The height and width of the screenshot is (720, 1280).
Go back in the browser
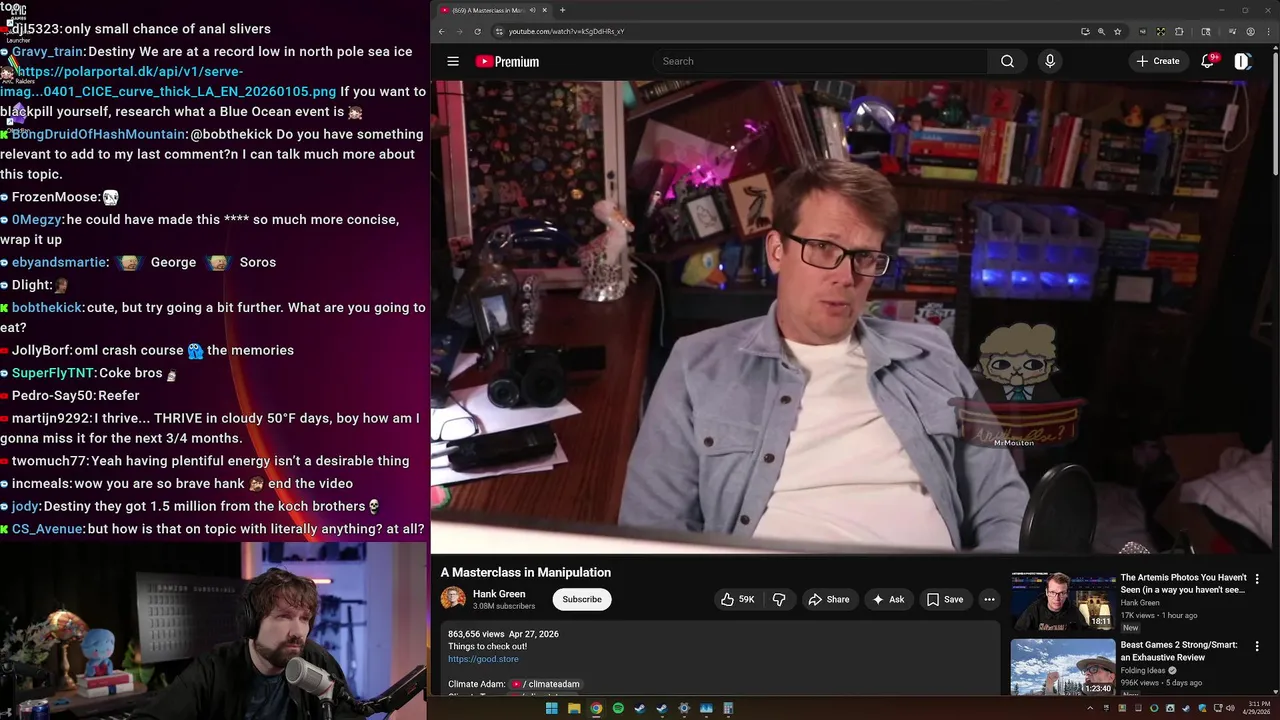[x=441, y=31]
